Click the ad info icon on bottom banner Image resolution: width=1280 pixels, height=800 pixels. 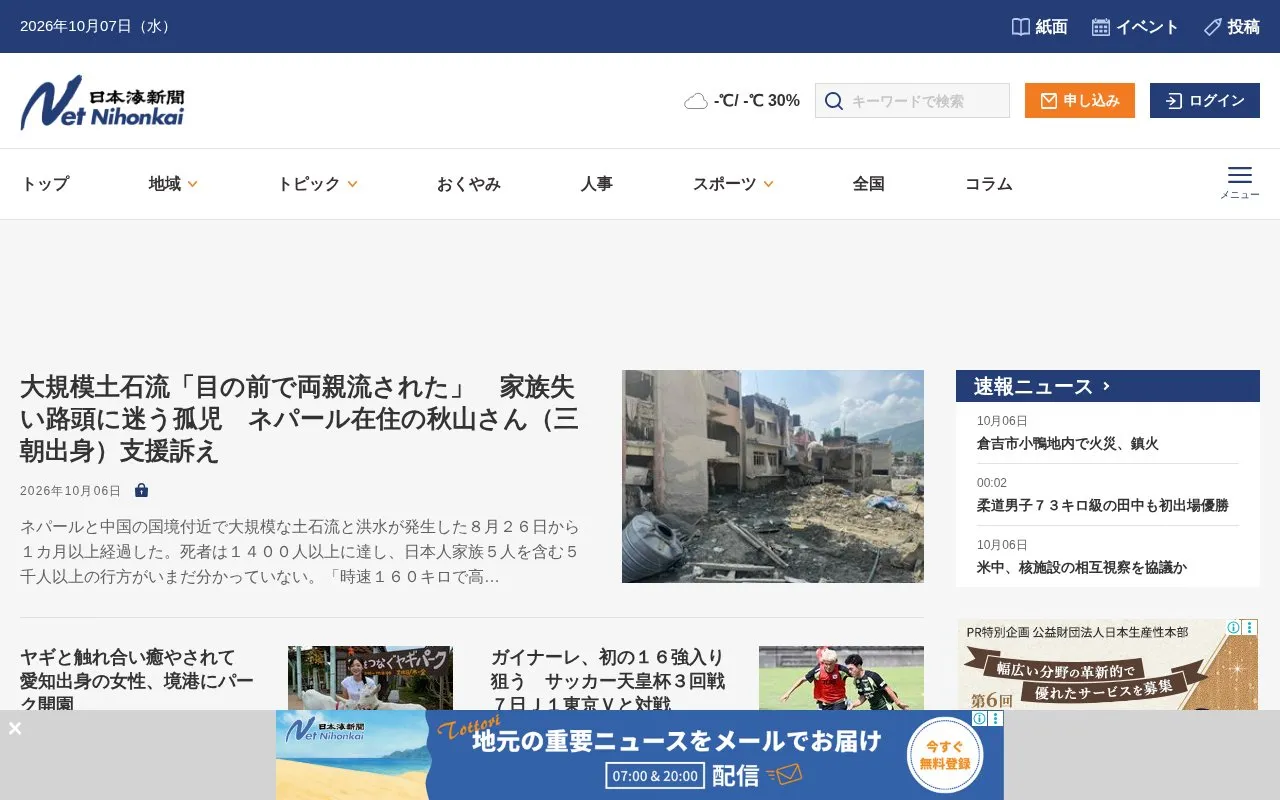tap(980, 718)
